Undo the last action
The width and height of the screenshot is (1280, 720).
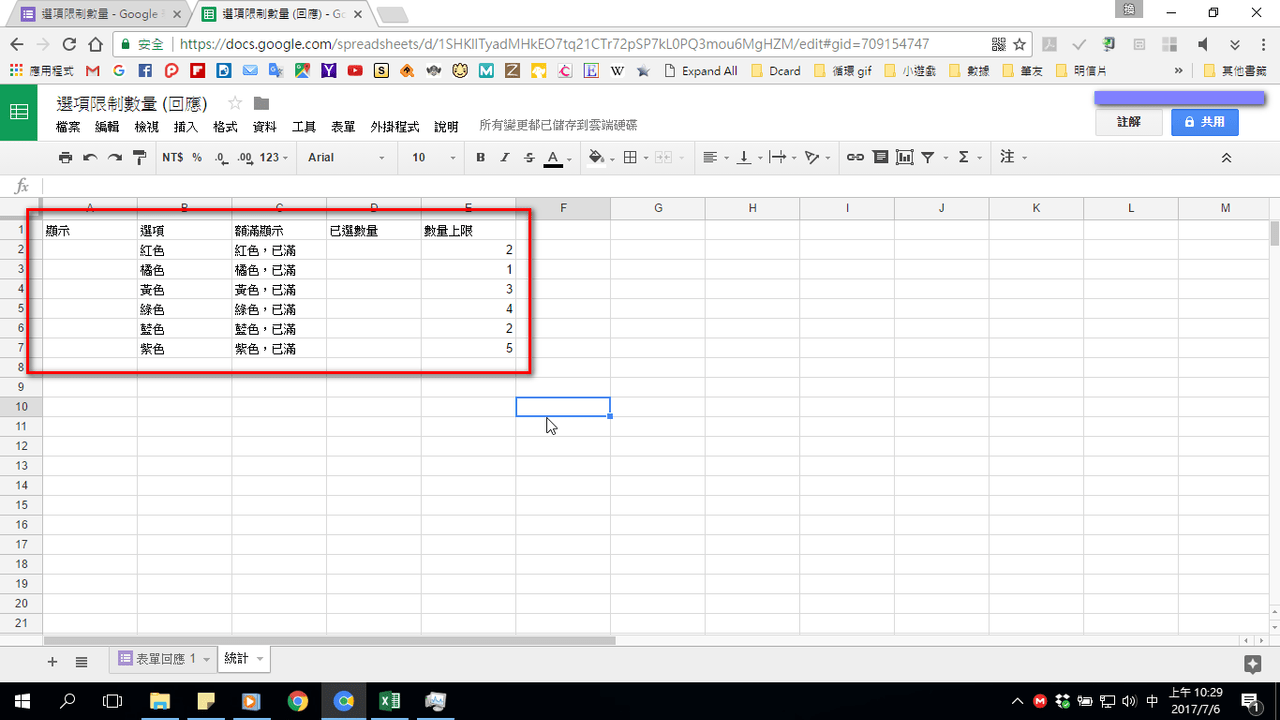pyautogui.click(x=90, y=157)
